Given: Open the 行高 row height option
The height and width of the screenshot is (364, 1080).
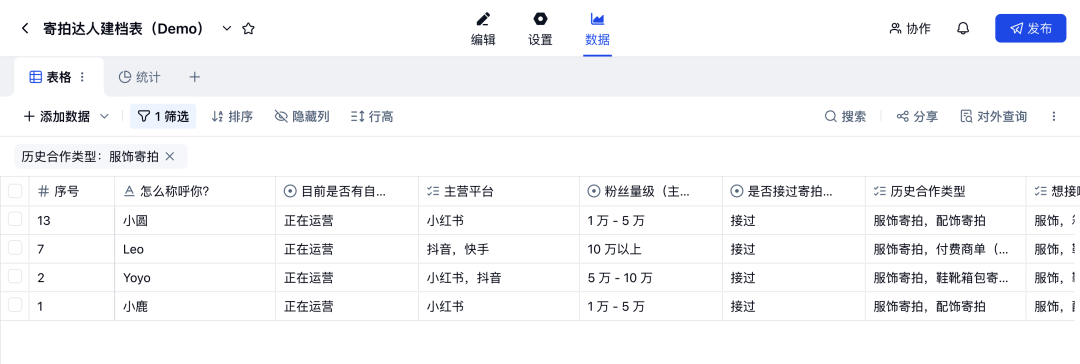Looking at the screenshot, I should [372, 117].
